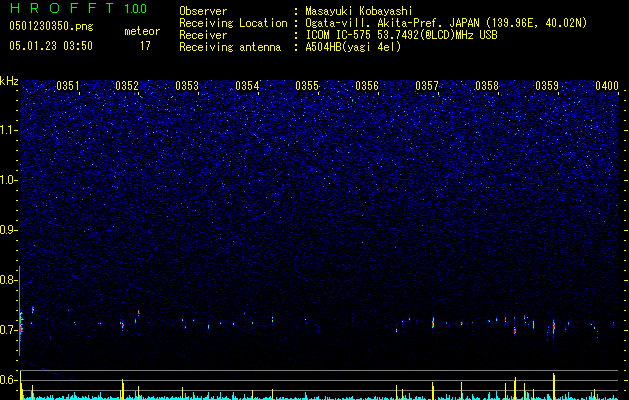Viewport: 629px width, 400px height.
Task: Select the filename 0501230350.png
Action: pyautogui.click(x=51, y=26)
